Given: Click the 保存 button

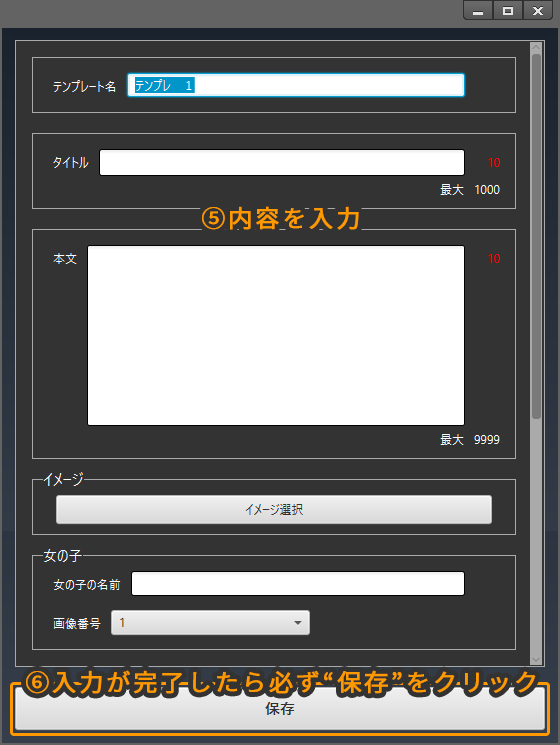Looking at the screenshot, I should (x=280, y=709).
